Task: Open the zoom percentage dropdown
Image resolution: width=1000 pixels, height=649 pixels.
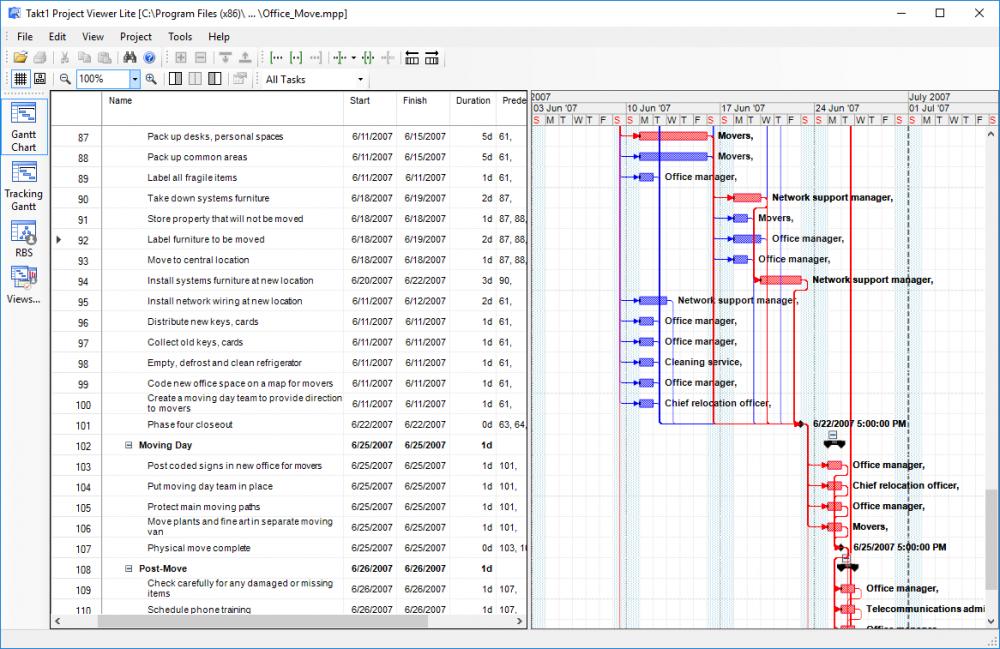Action: (x=134, y=79)
